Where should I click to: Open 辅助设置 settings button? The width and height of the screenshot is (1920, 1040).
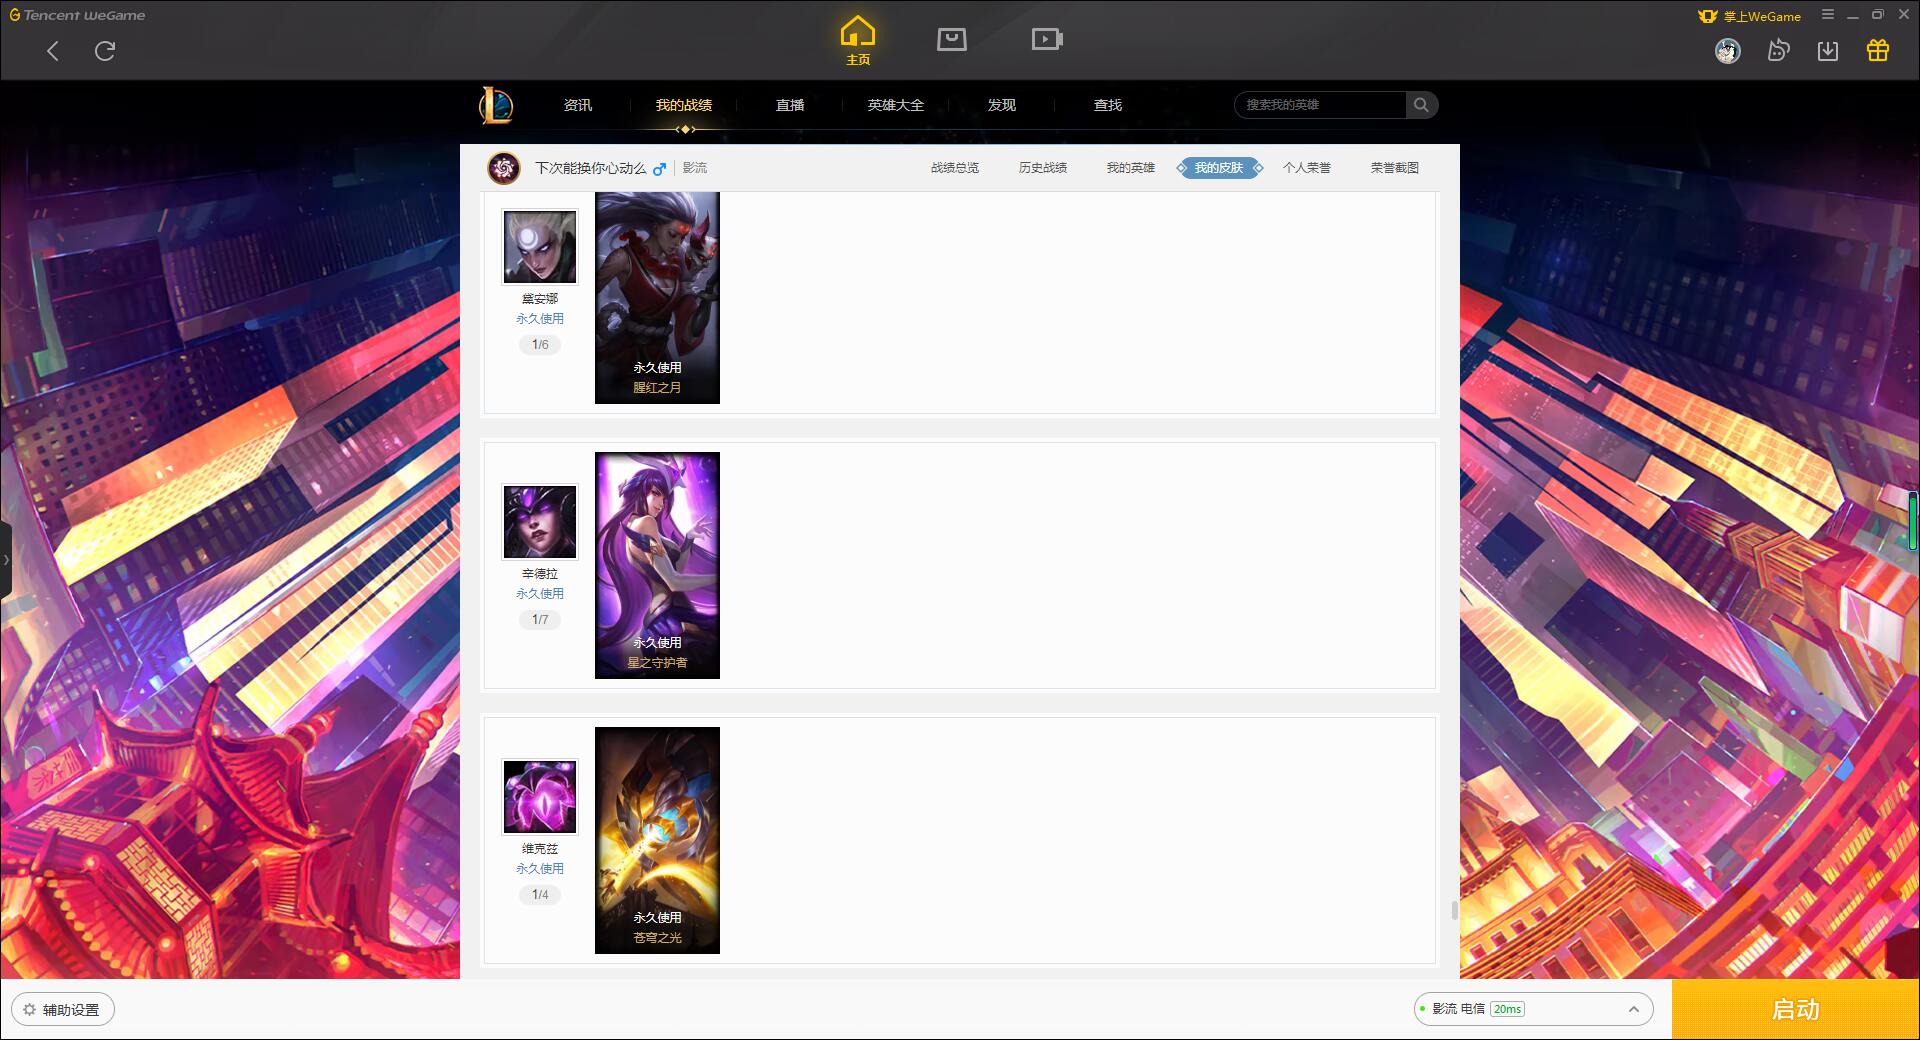[63, 1009]
